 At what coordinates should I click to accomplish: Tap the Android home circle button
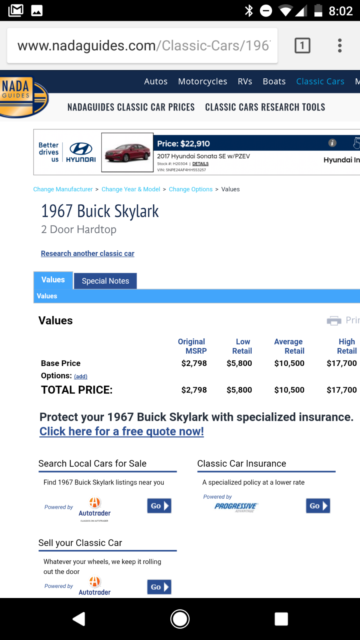[180, 619]
